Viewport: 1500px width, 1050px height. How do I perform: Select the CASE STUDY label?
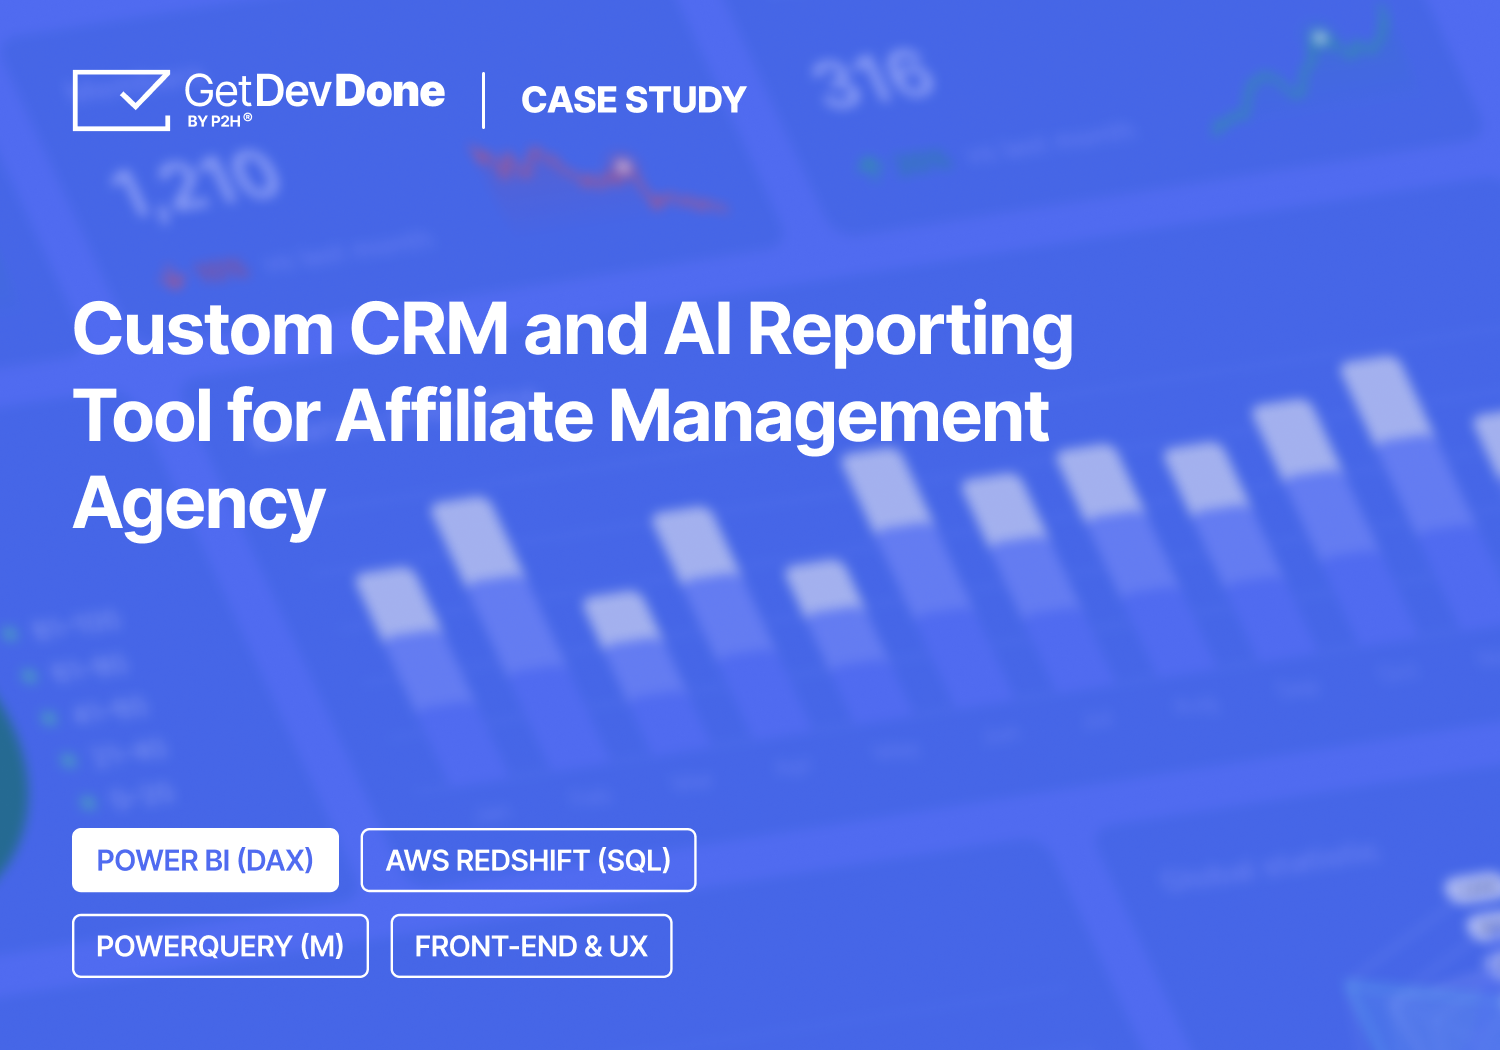pyautogui.click(x=633, y=100)
